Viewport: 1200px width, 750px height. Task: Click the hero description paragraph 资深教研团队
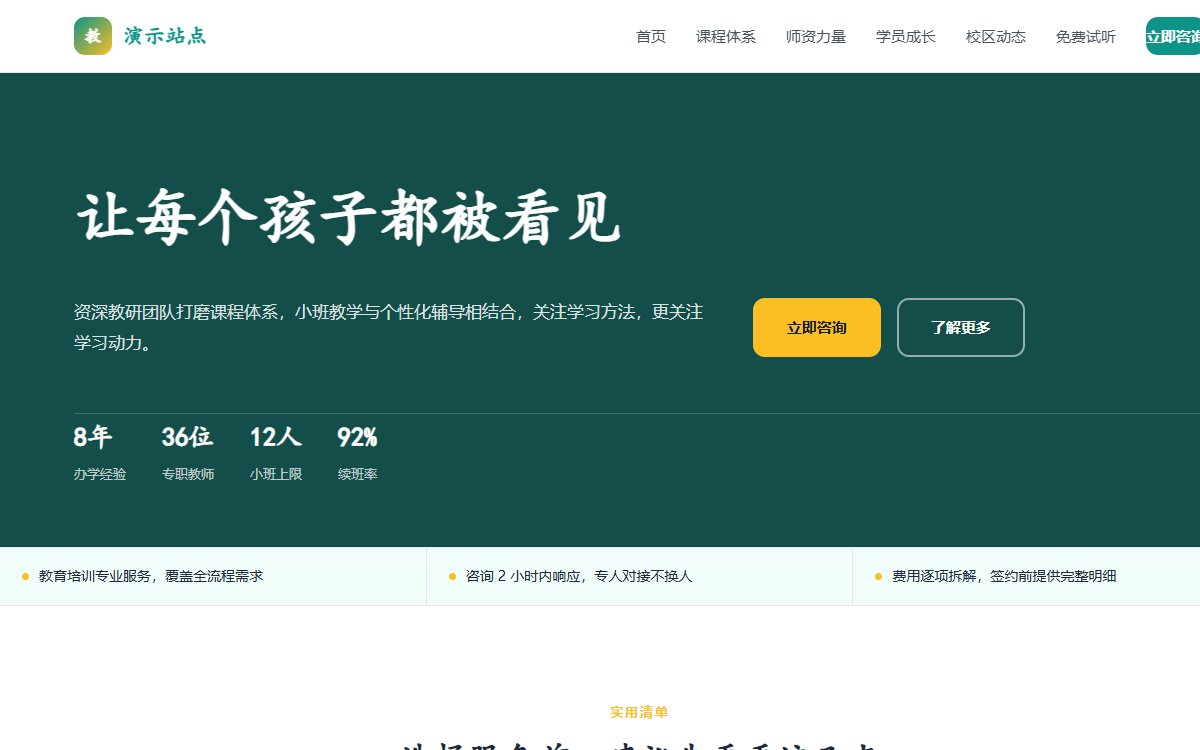[389, 327]
